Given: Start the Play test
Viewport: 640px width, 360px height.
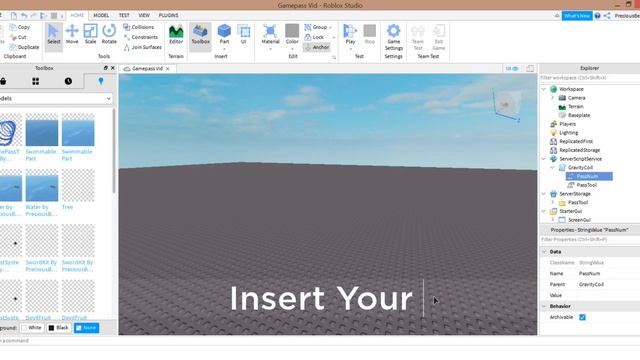Looking at the screenshot, I should (x=350, y=34).
